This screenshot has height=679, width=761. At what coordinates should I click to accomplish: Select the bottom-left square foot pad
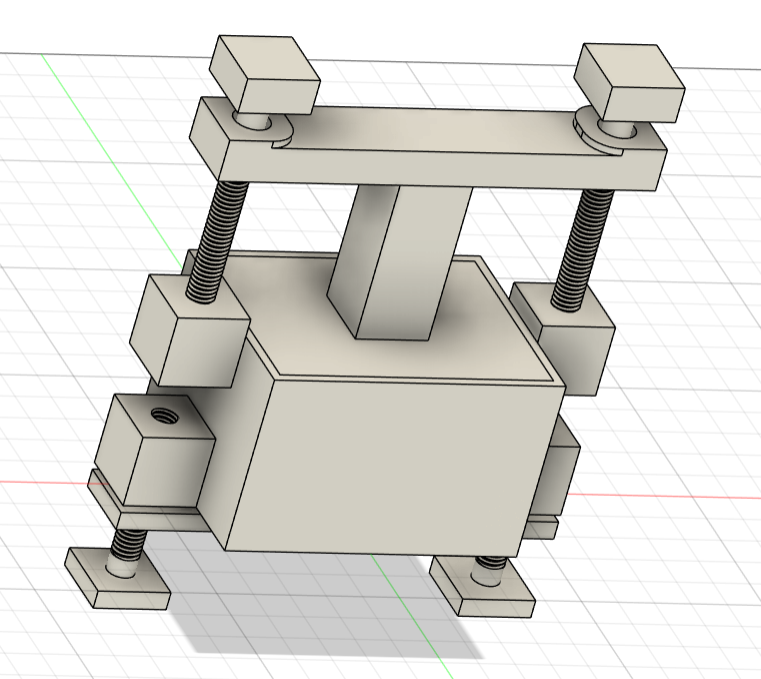click(118, 579)
